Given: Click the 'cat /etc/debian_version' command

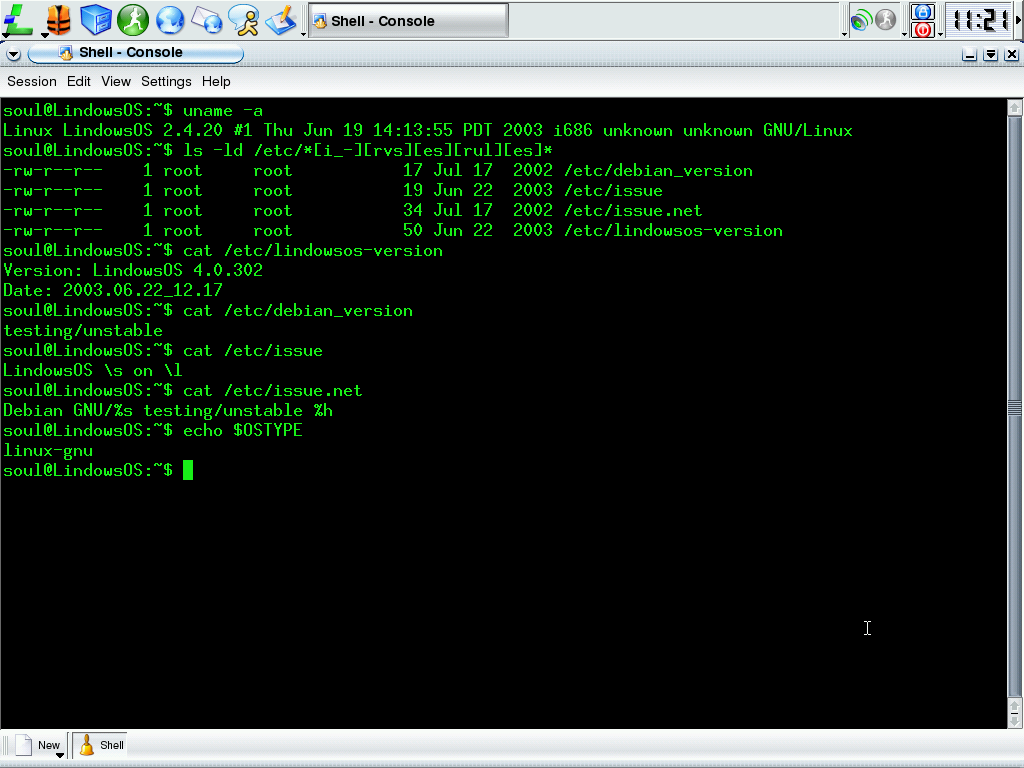Looking at the screenshot, I should coord(298,311).
